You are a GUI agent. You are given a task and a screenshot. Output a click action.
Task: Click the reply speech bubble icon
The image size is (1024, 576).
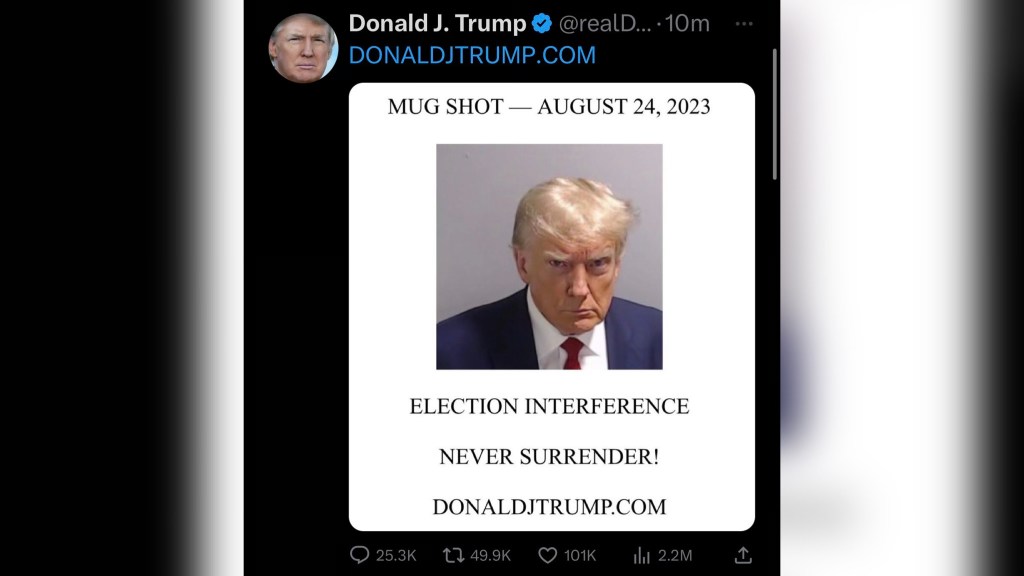click(360, 555)
